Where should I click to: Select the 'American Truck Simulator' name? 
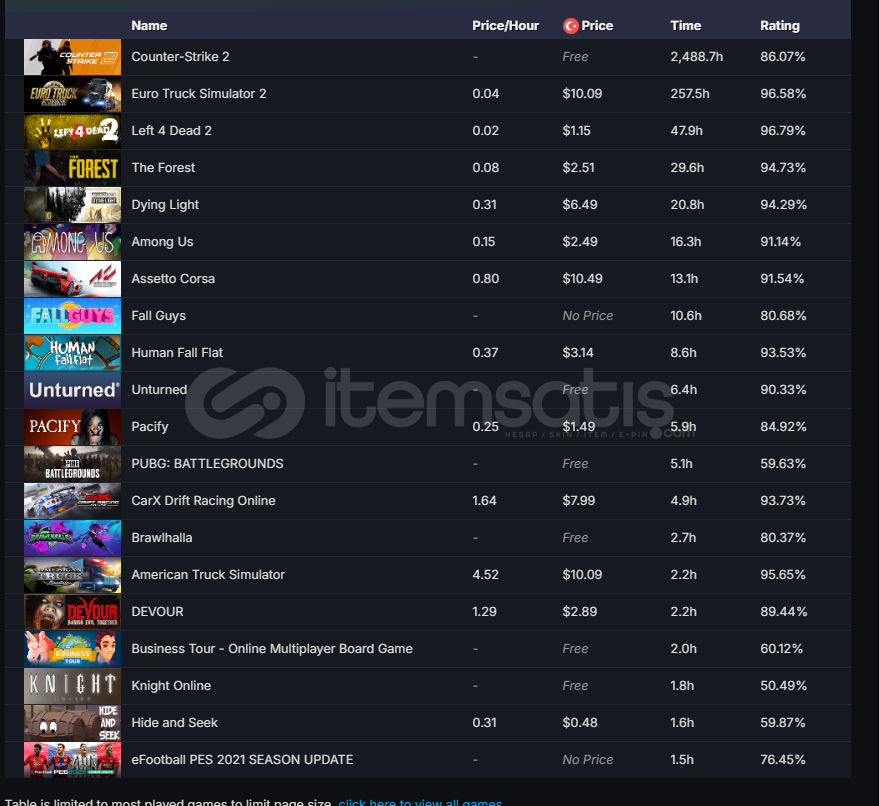[208, 575]
